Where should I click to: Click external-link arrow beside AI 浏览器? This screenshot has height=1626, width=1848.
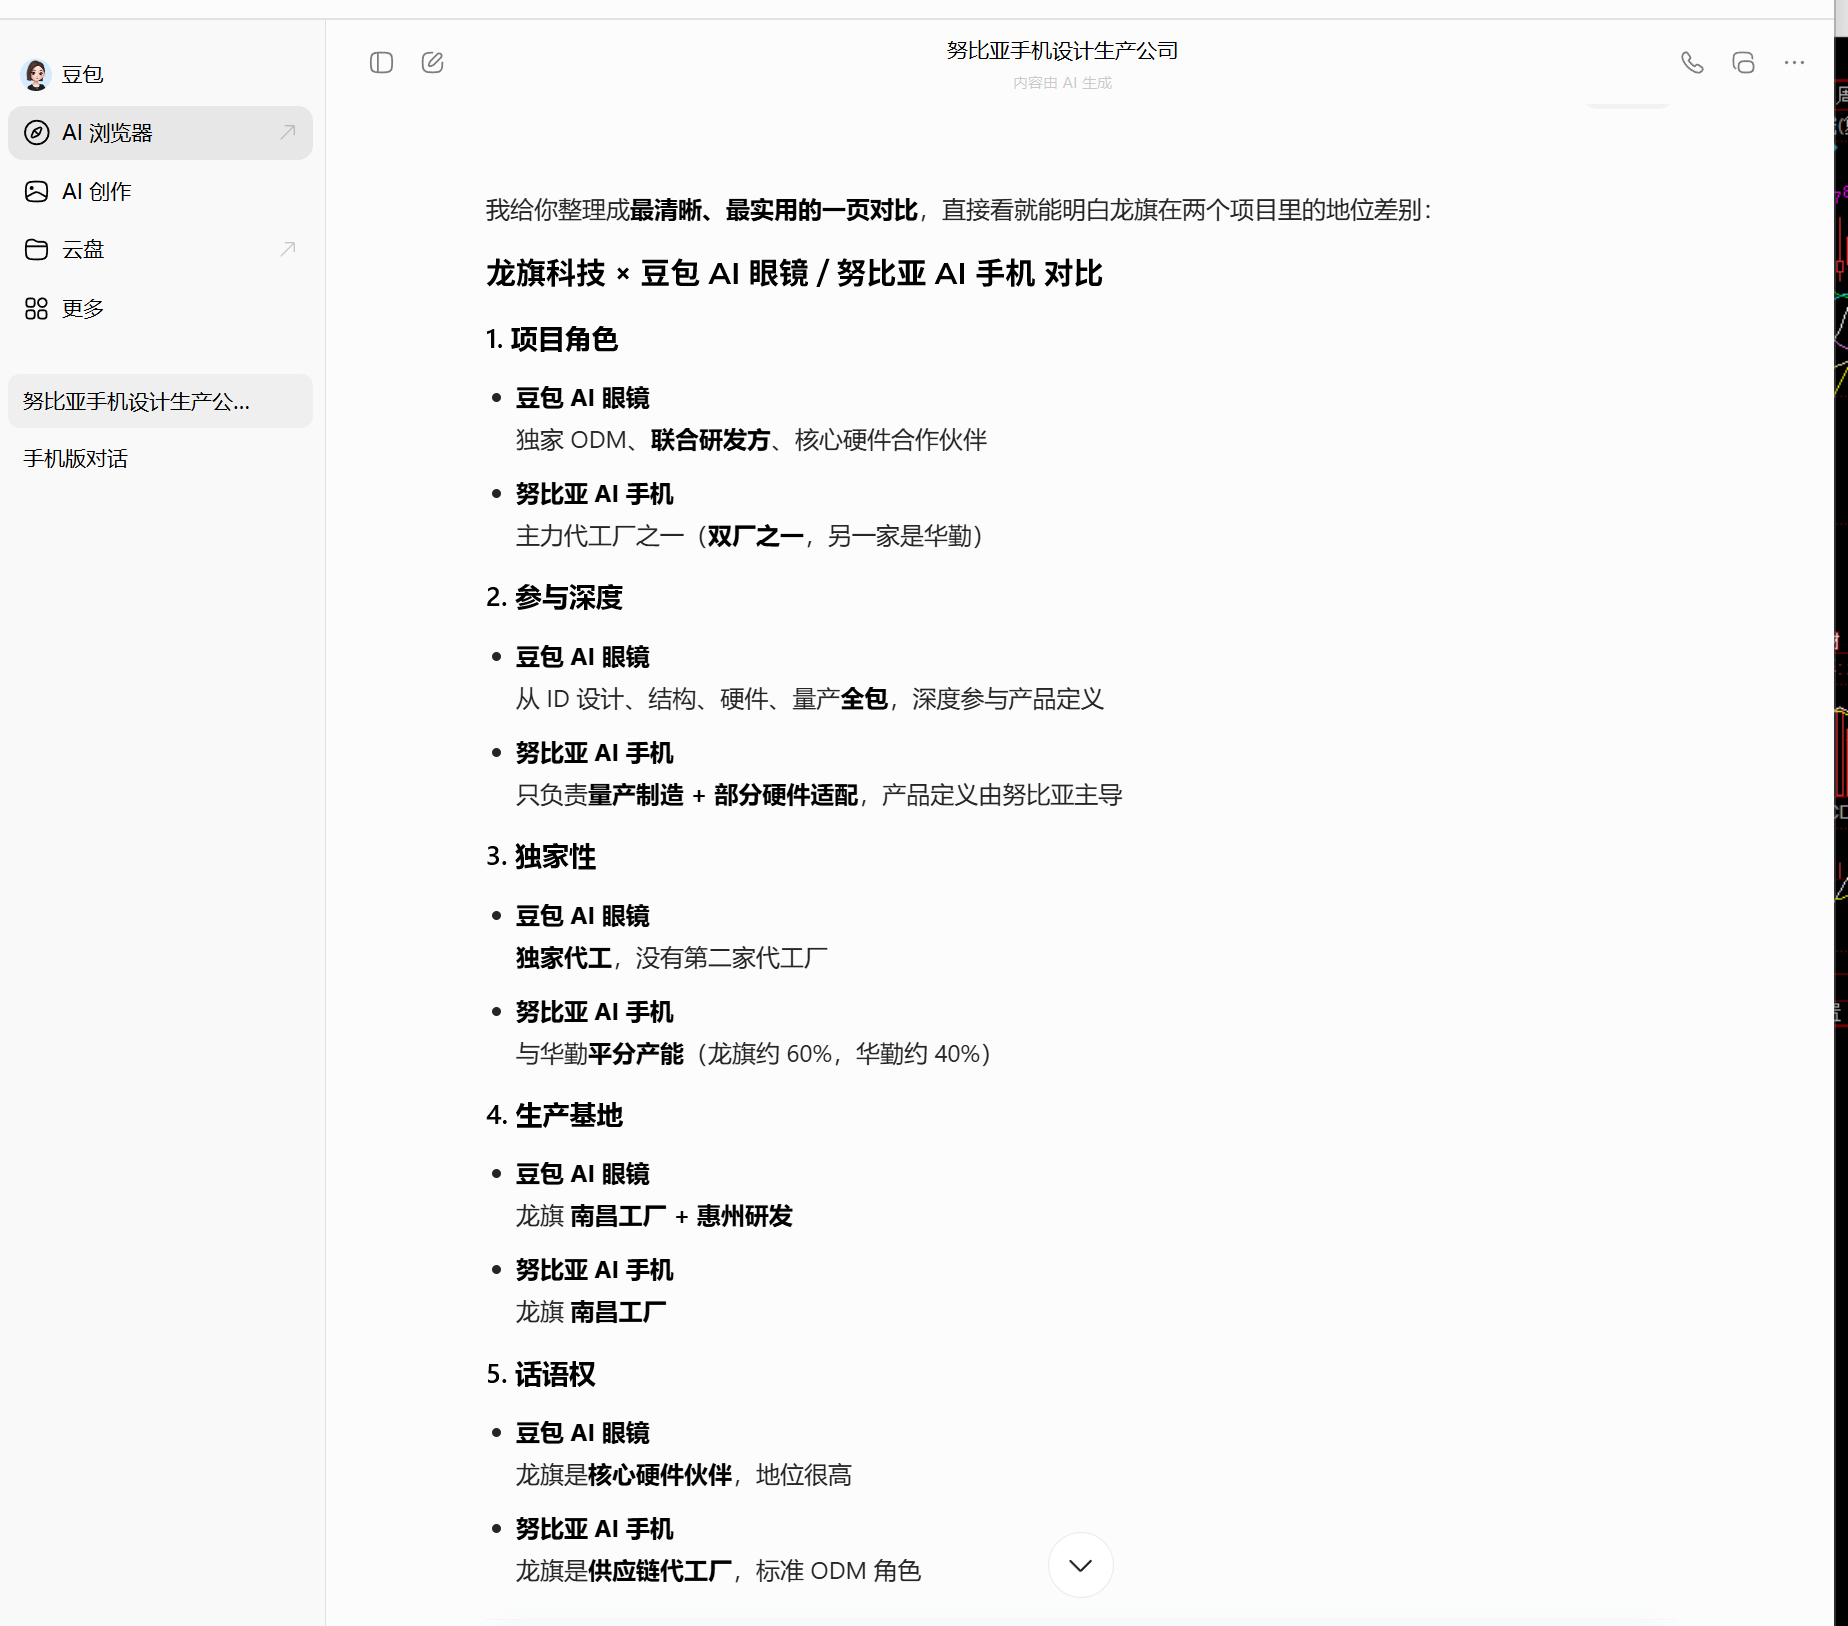288,132
